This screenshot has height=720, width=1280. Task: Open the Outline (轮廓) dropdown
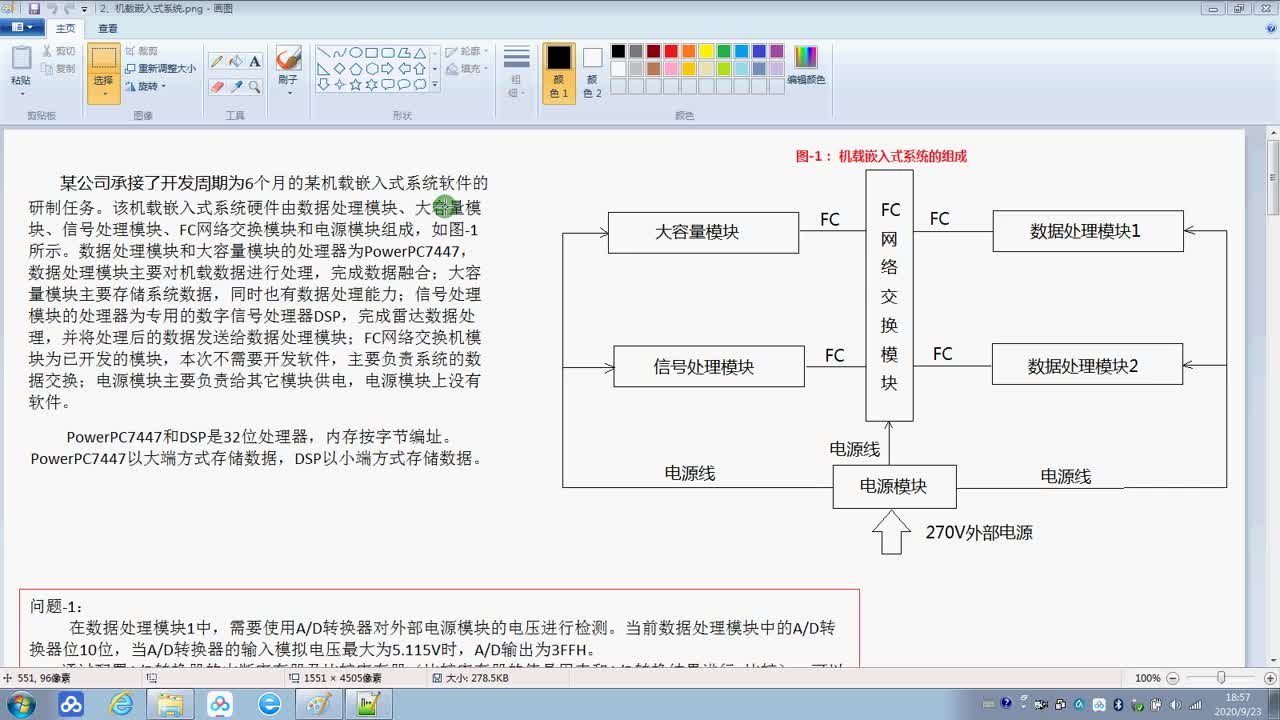point(466,52)
